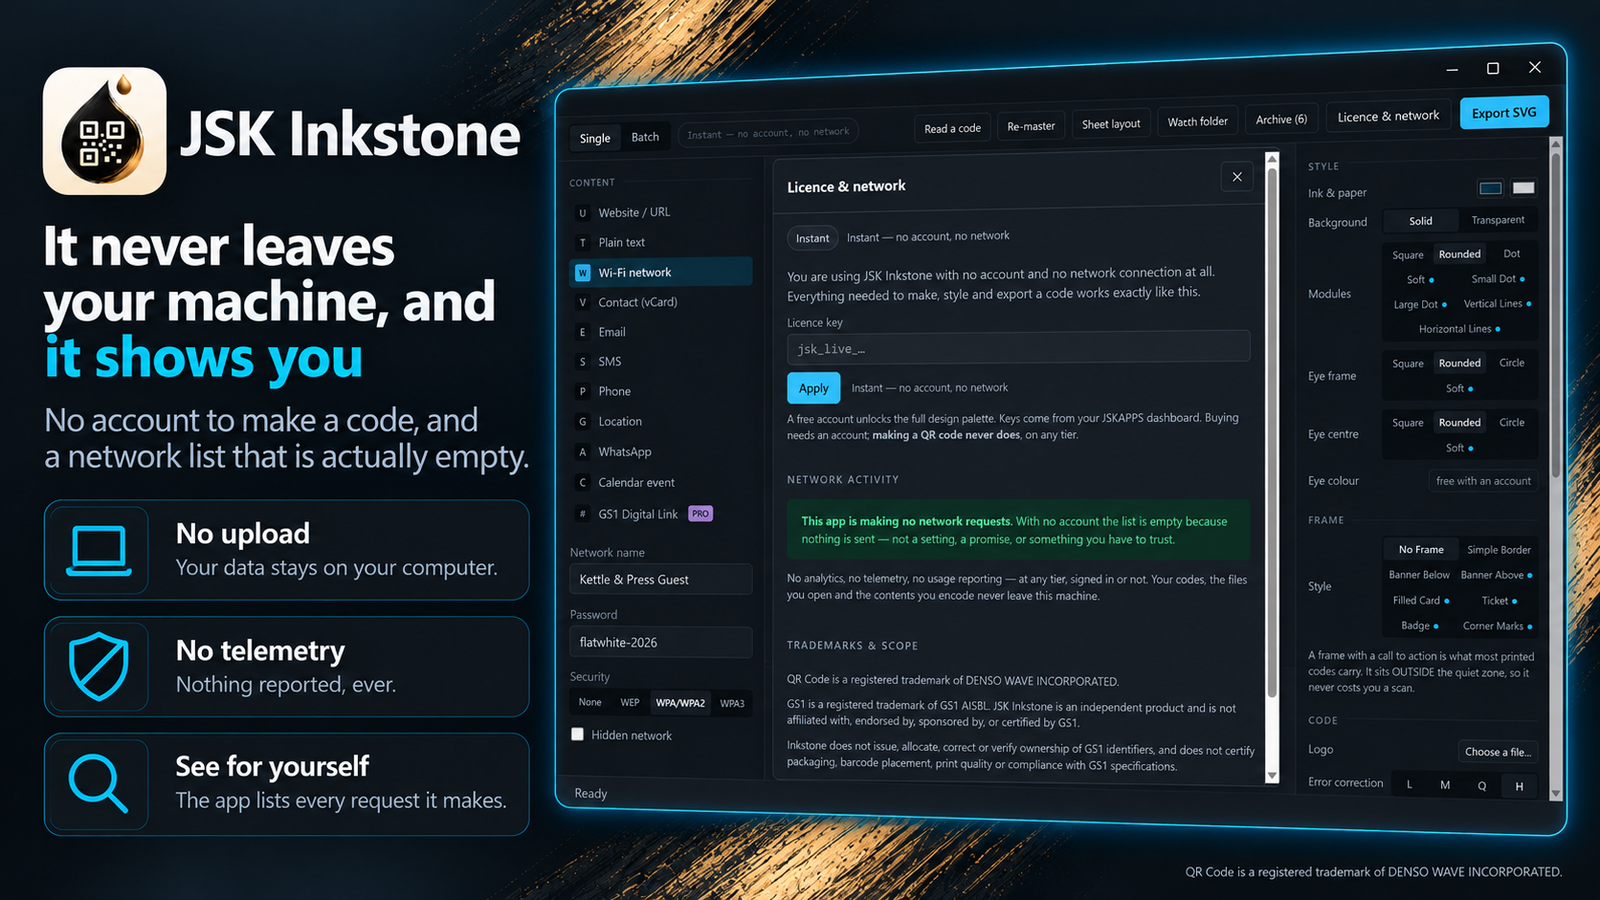Set security to WEP
The height and width of the screenshot is (900, 1600).
[630, 703]
